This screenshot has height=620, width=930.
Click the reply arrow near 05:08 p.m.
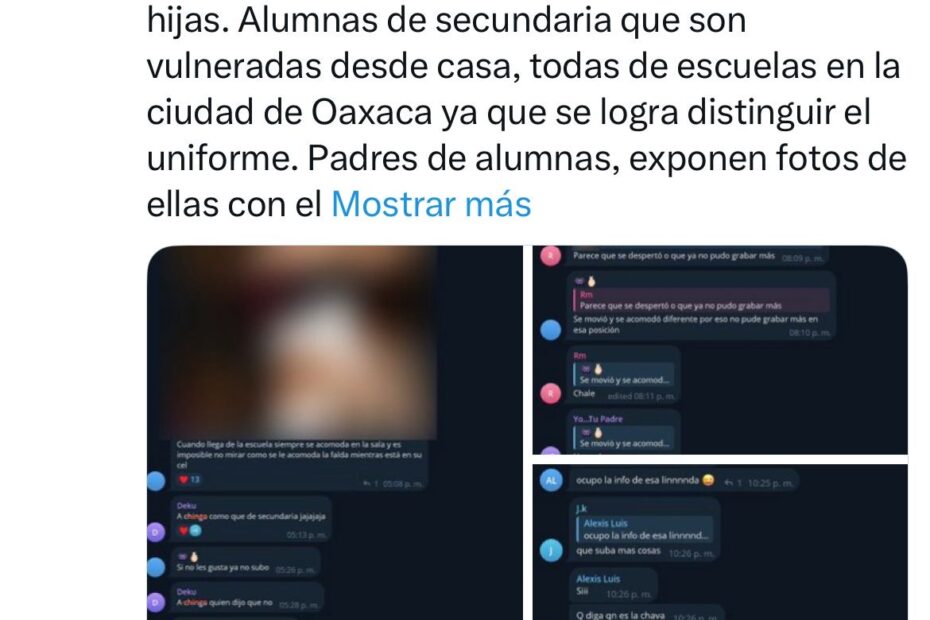tap(367, 484)
